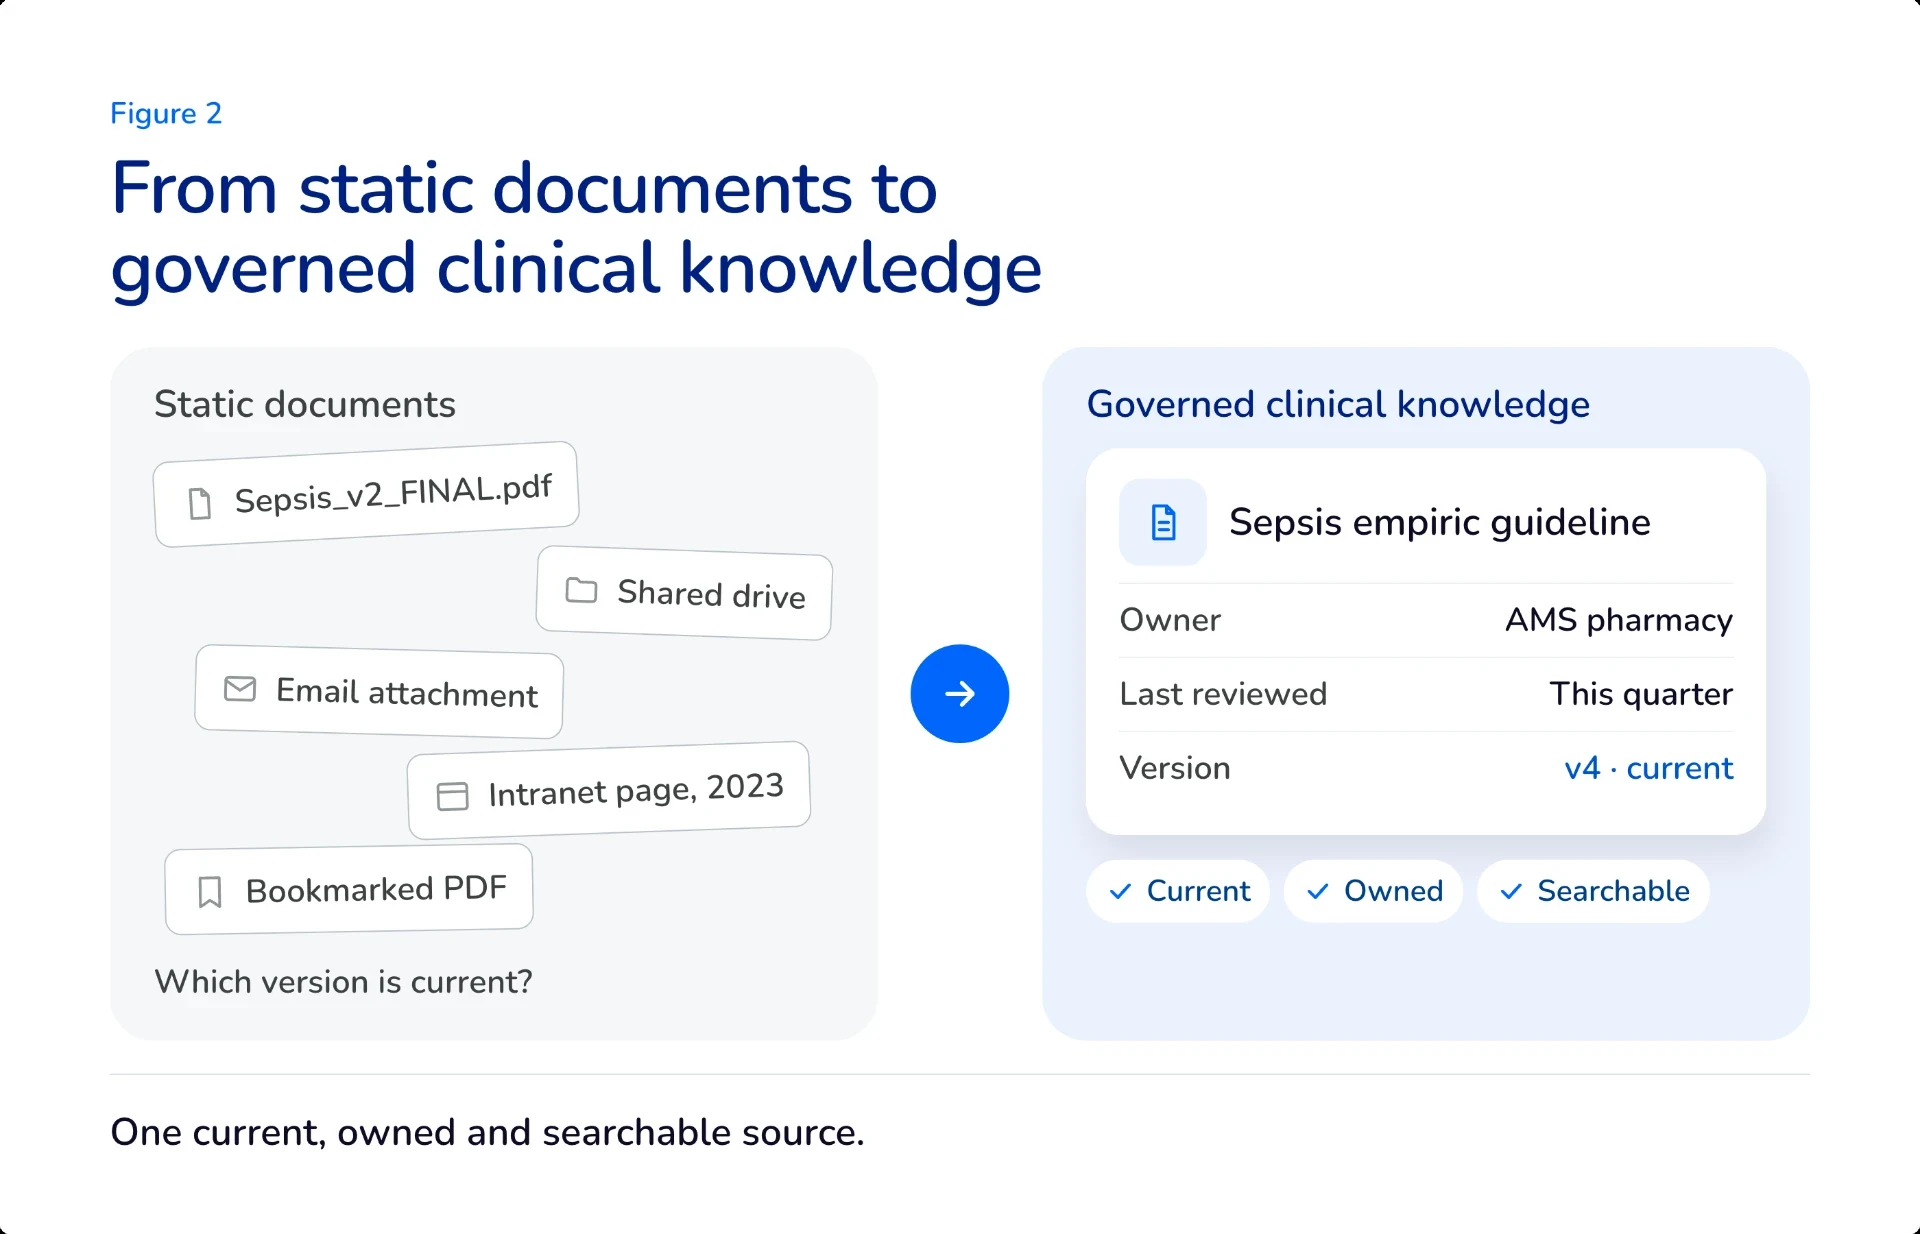
Task: Select the Email attachment label
Action: click(407, 692)
